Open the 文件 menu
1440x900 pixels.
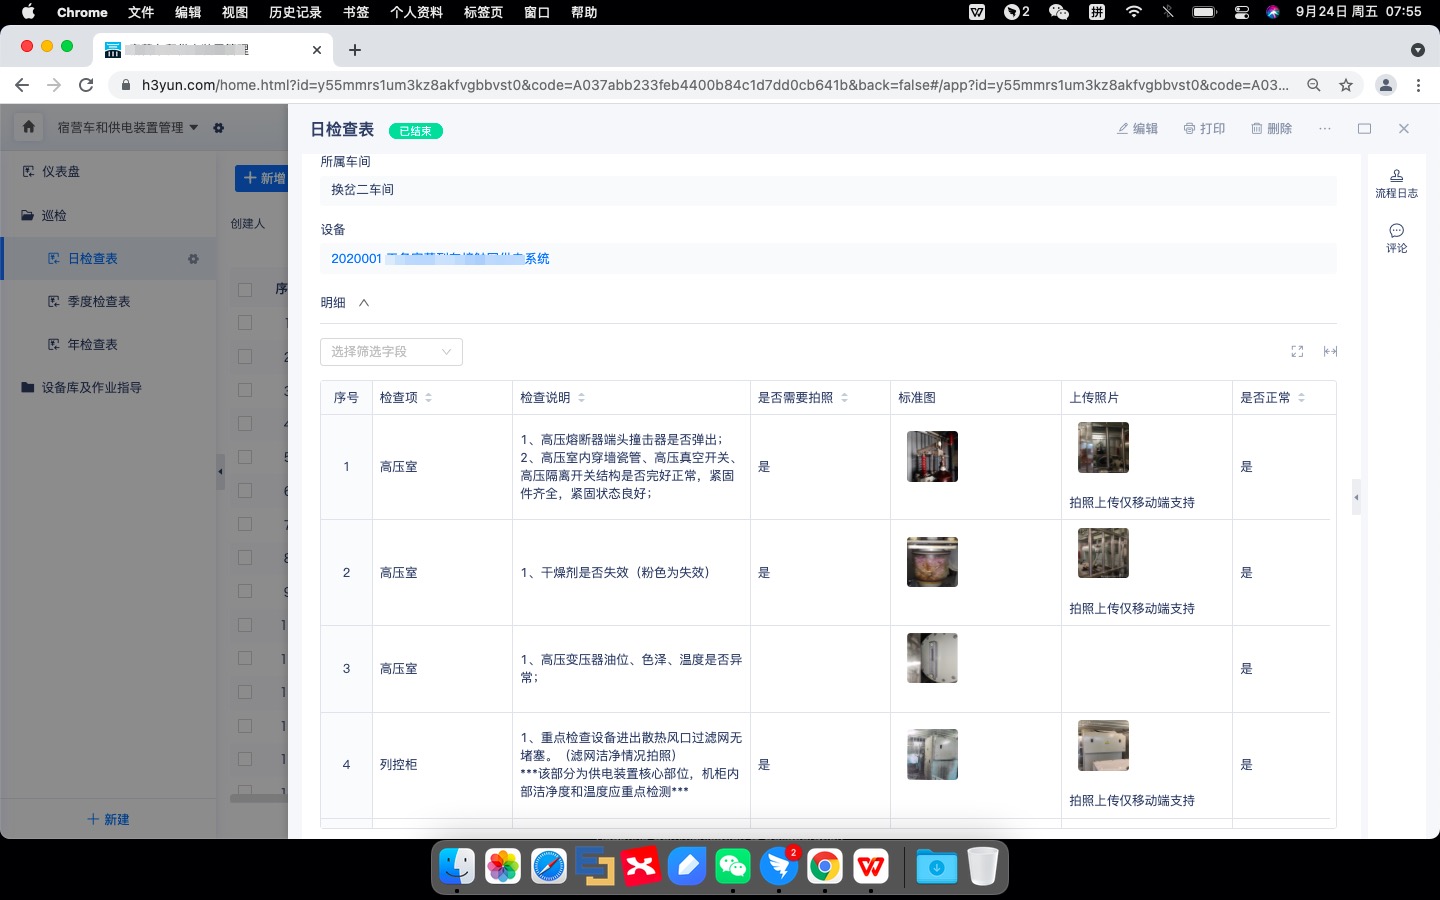tap(141, 12)
